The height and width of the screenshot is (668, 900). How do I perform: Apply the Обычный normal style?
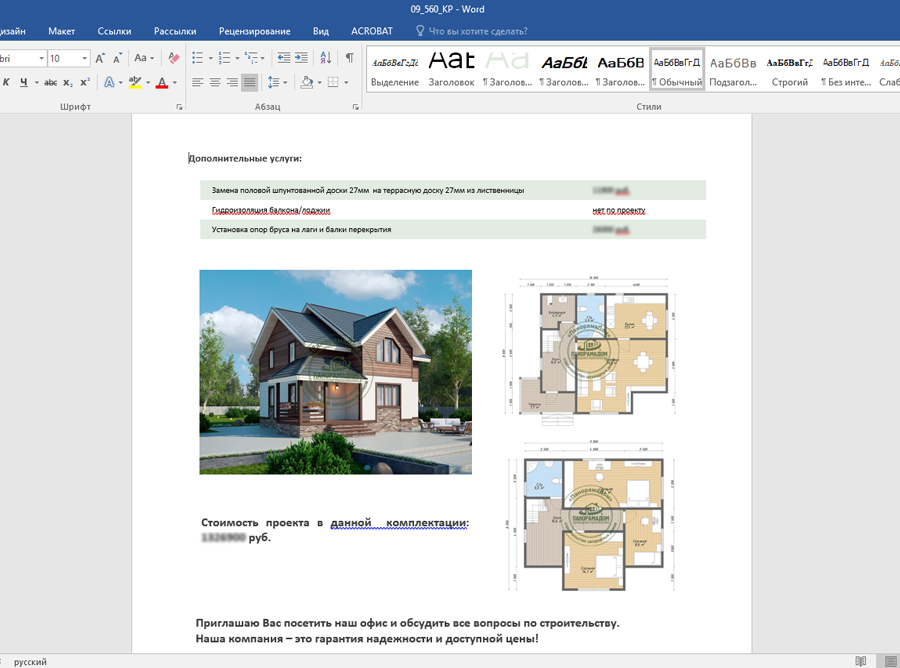[677, 69]
